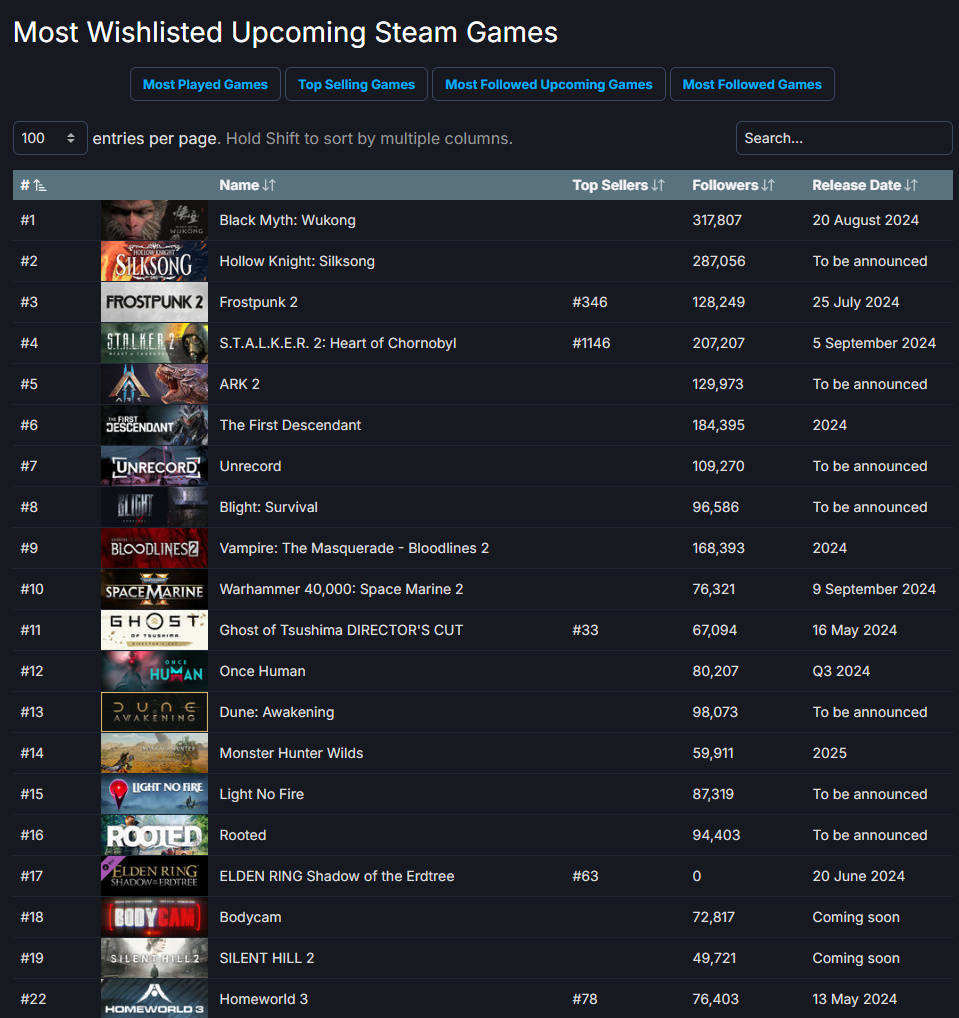Open the entries per page dropdown
Viewport: 959px width, 1018px height.
click(50, 138)
